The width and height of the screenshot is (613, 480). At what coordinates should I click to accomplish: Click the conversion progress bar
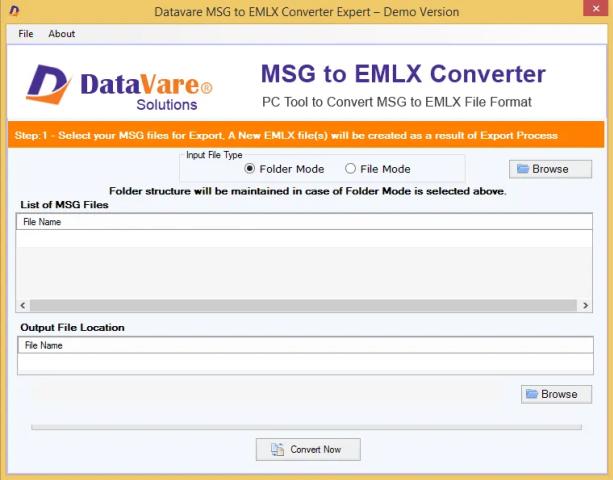(306, 427)
